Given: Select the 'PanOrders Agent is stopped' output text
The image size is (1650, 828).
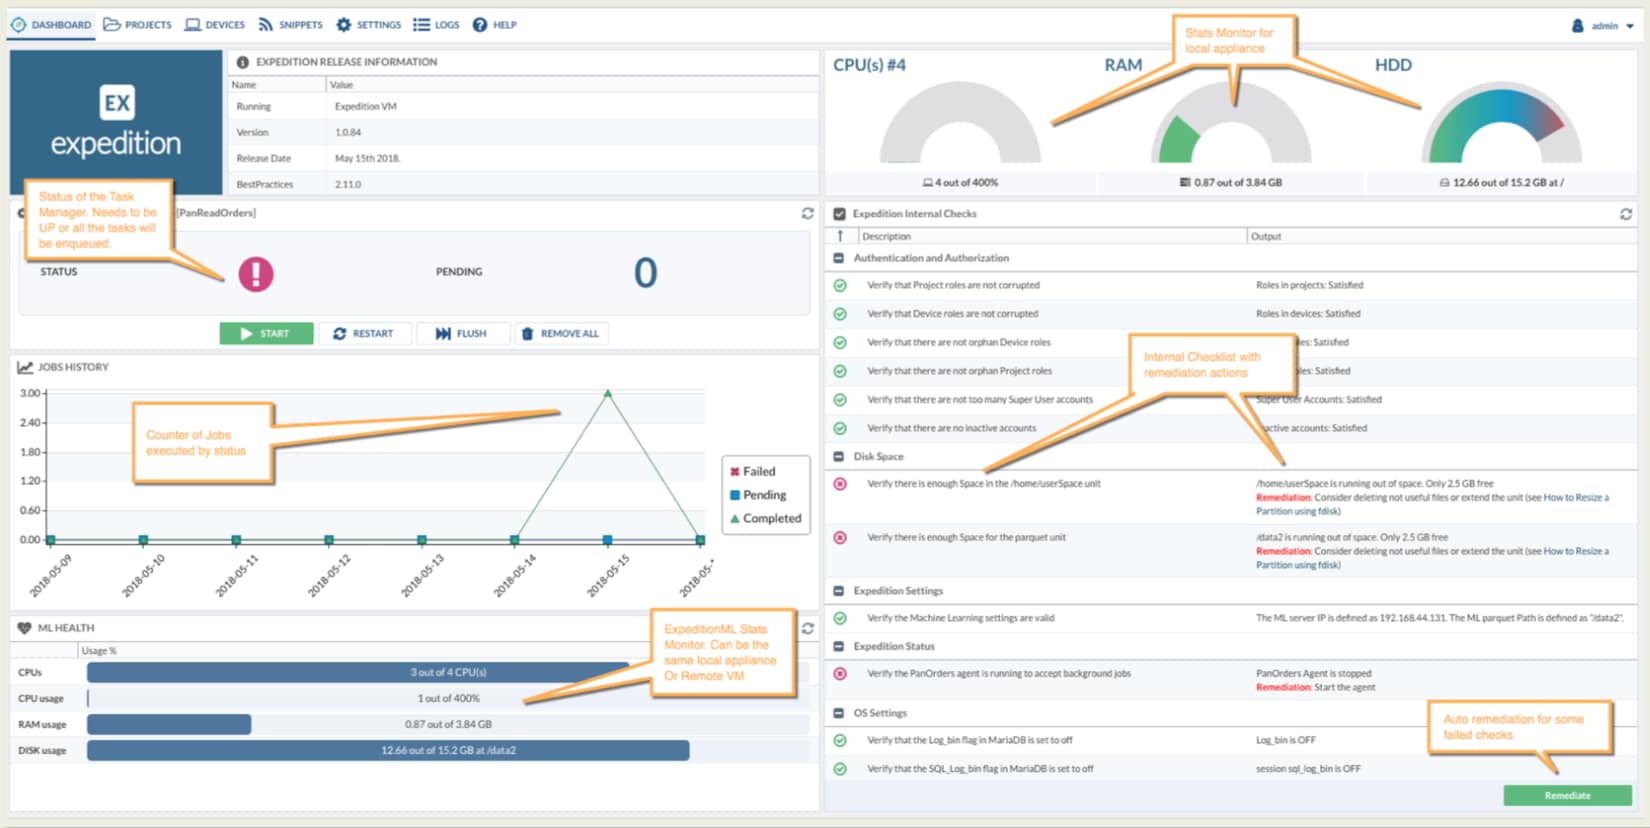Looking at the screenshot, I should 1313,674.
